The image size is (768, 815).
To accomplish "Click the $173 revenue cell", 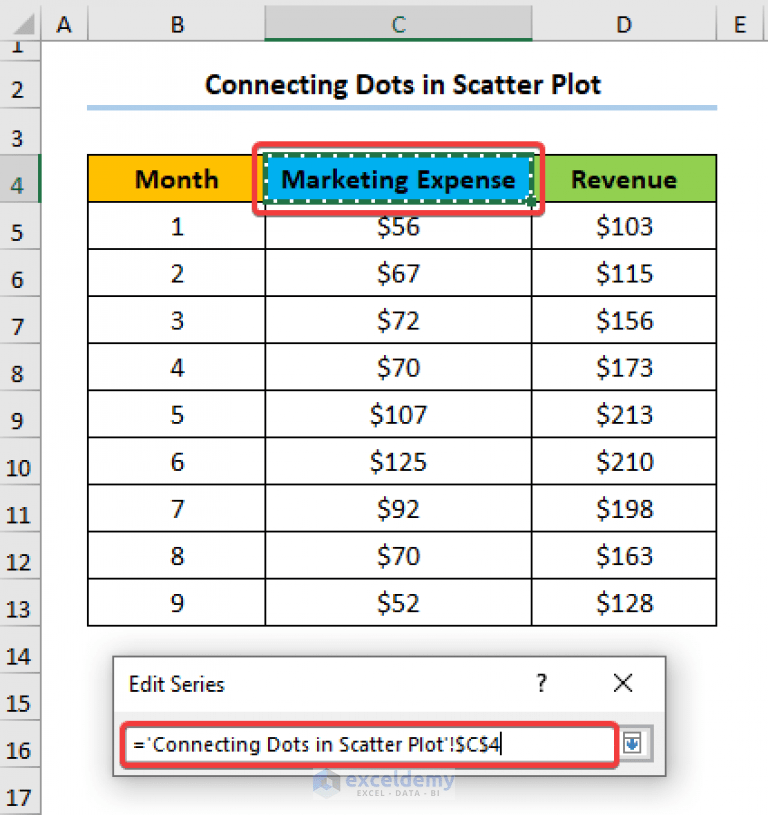I will [624, 367].
